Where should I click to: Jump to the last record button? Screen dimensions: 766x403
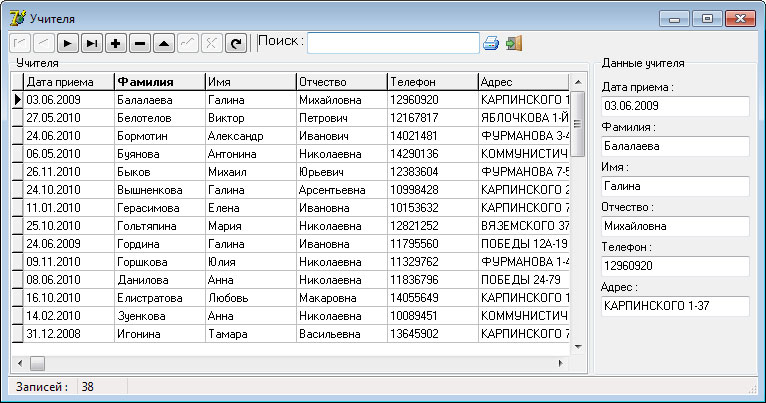(x=91, y=43)
